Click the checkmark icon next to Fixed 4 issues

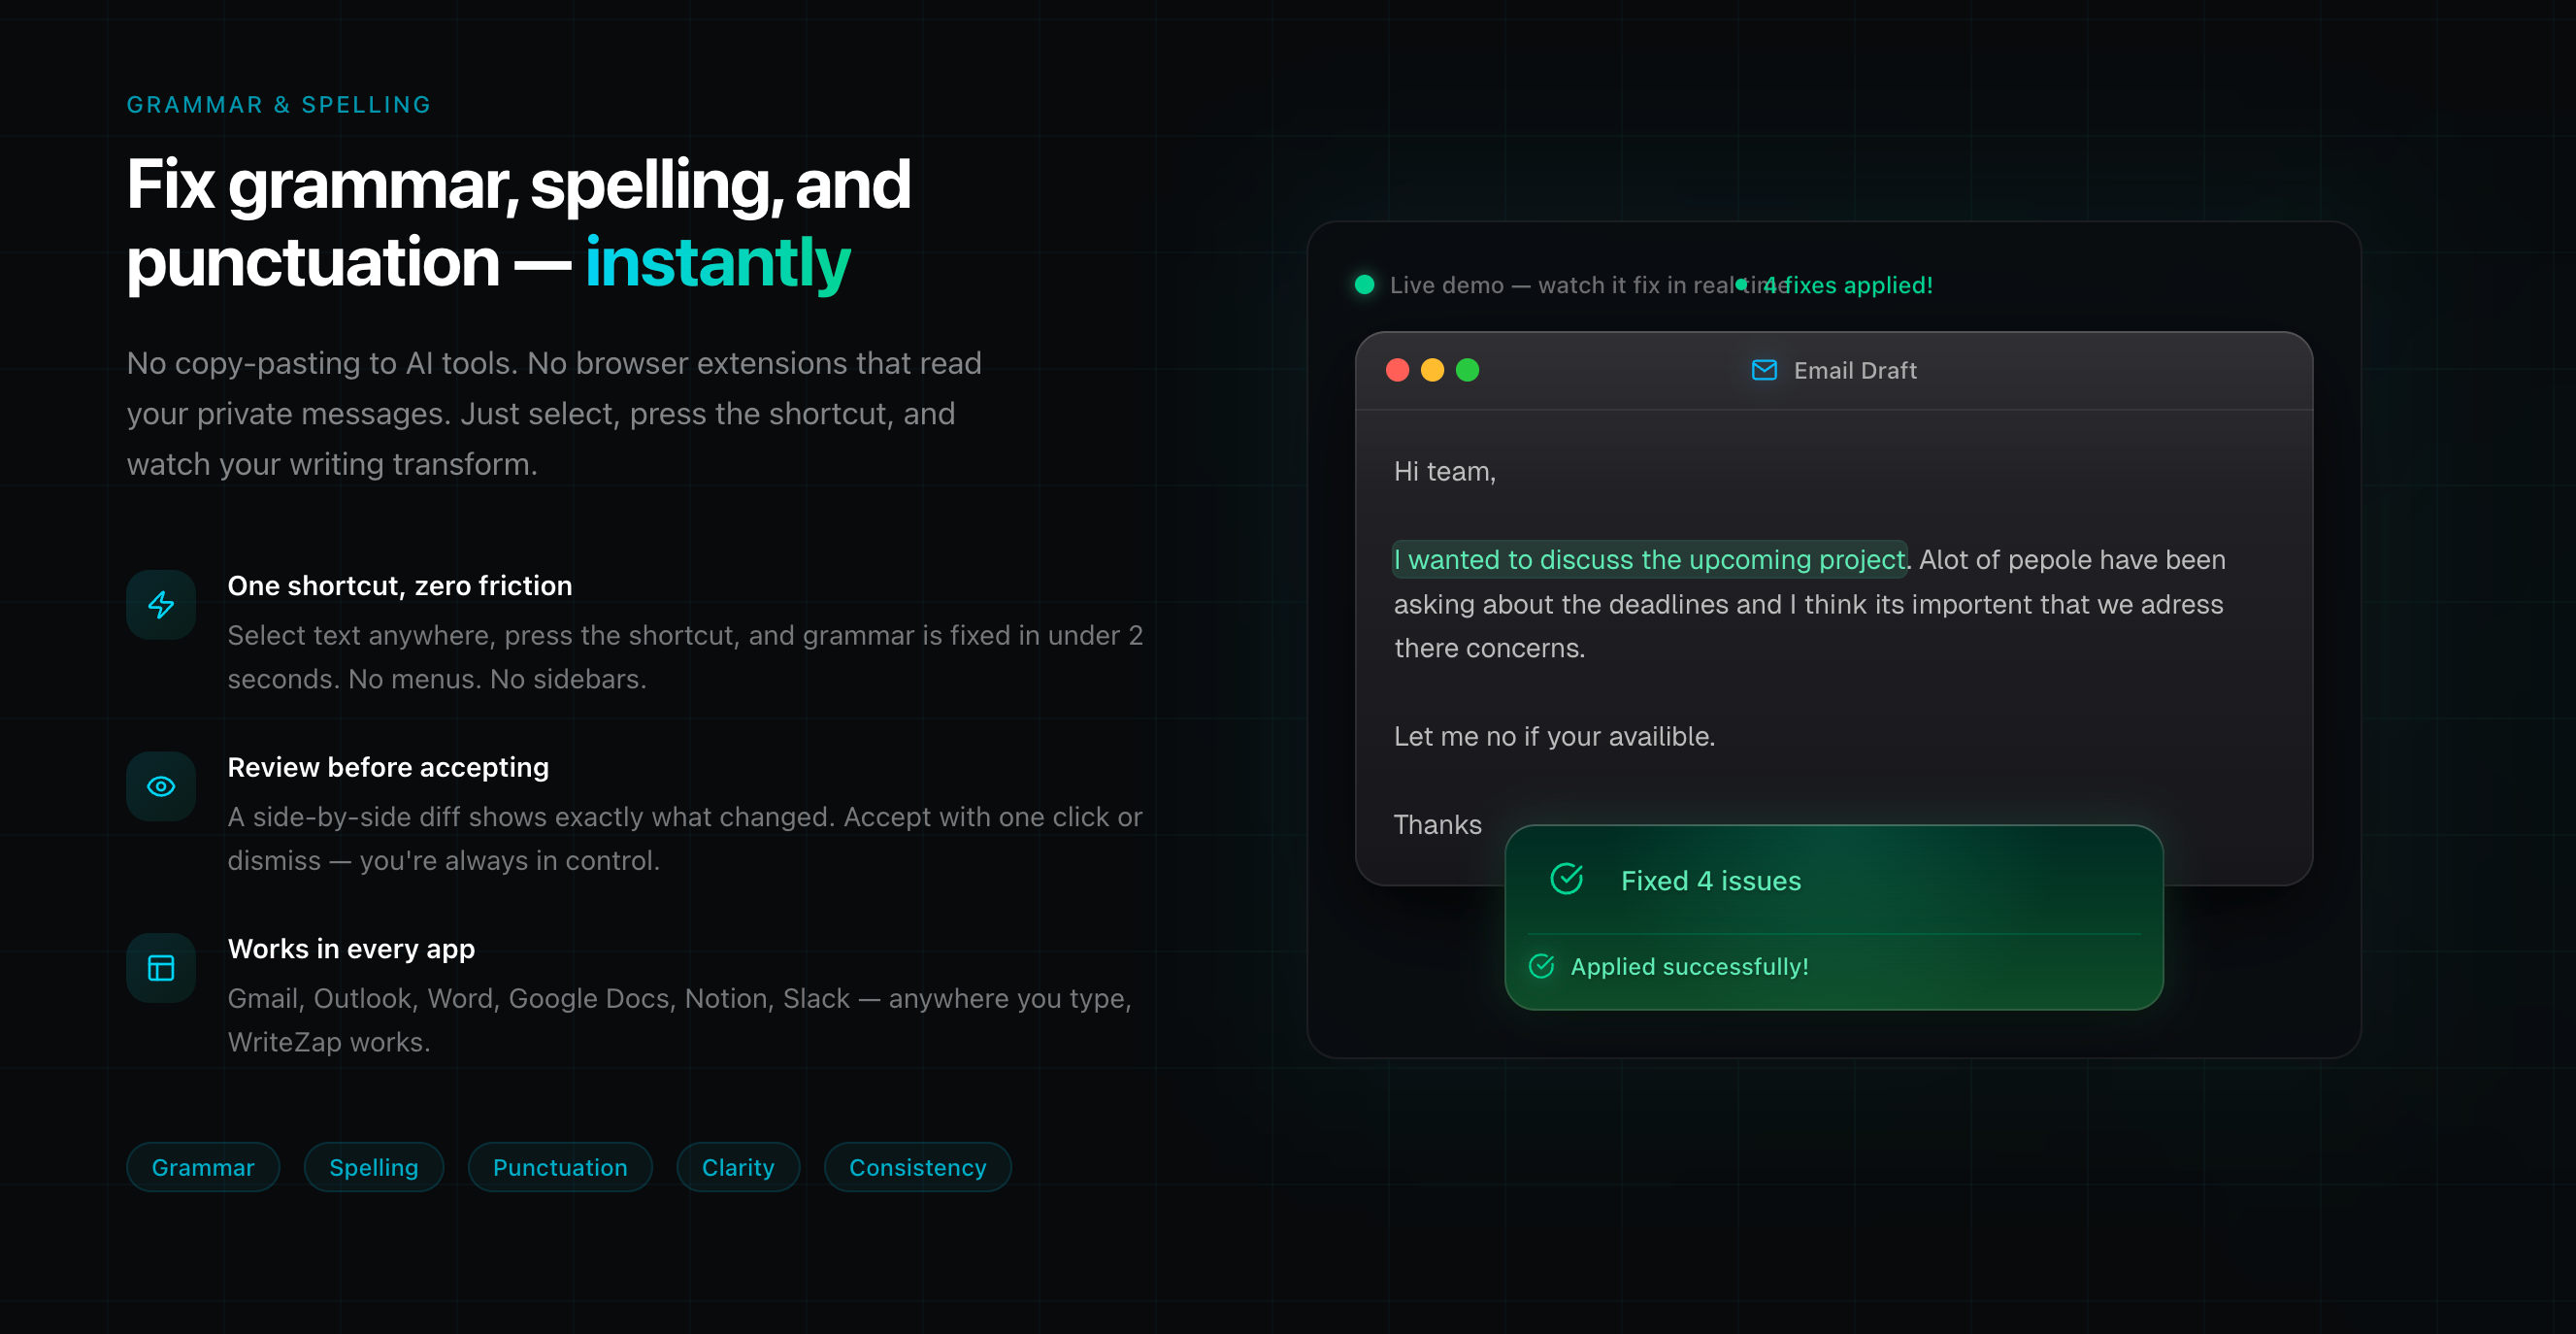pyautogui.click(x=1565, y=880)
